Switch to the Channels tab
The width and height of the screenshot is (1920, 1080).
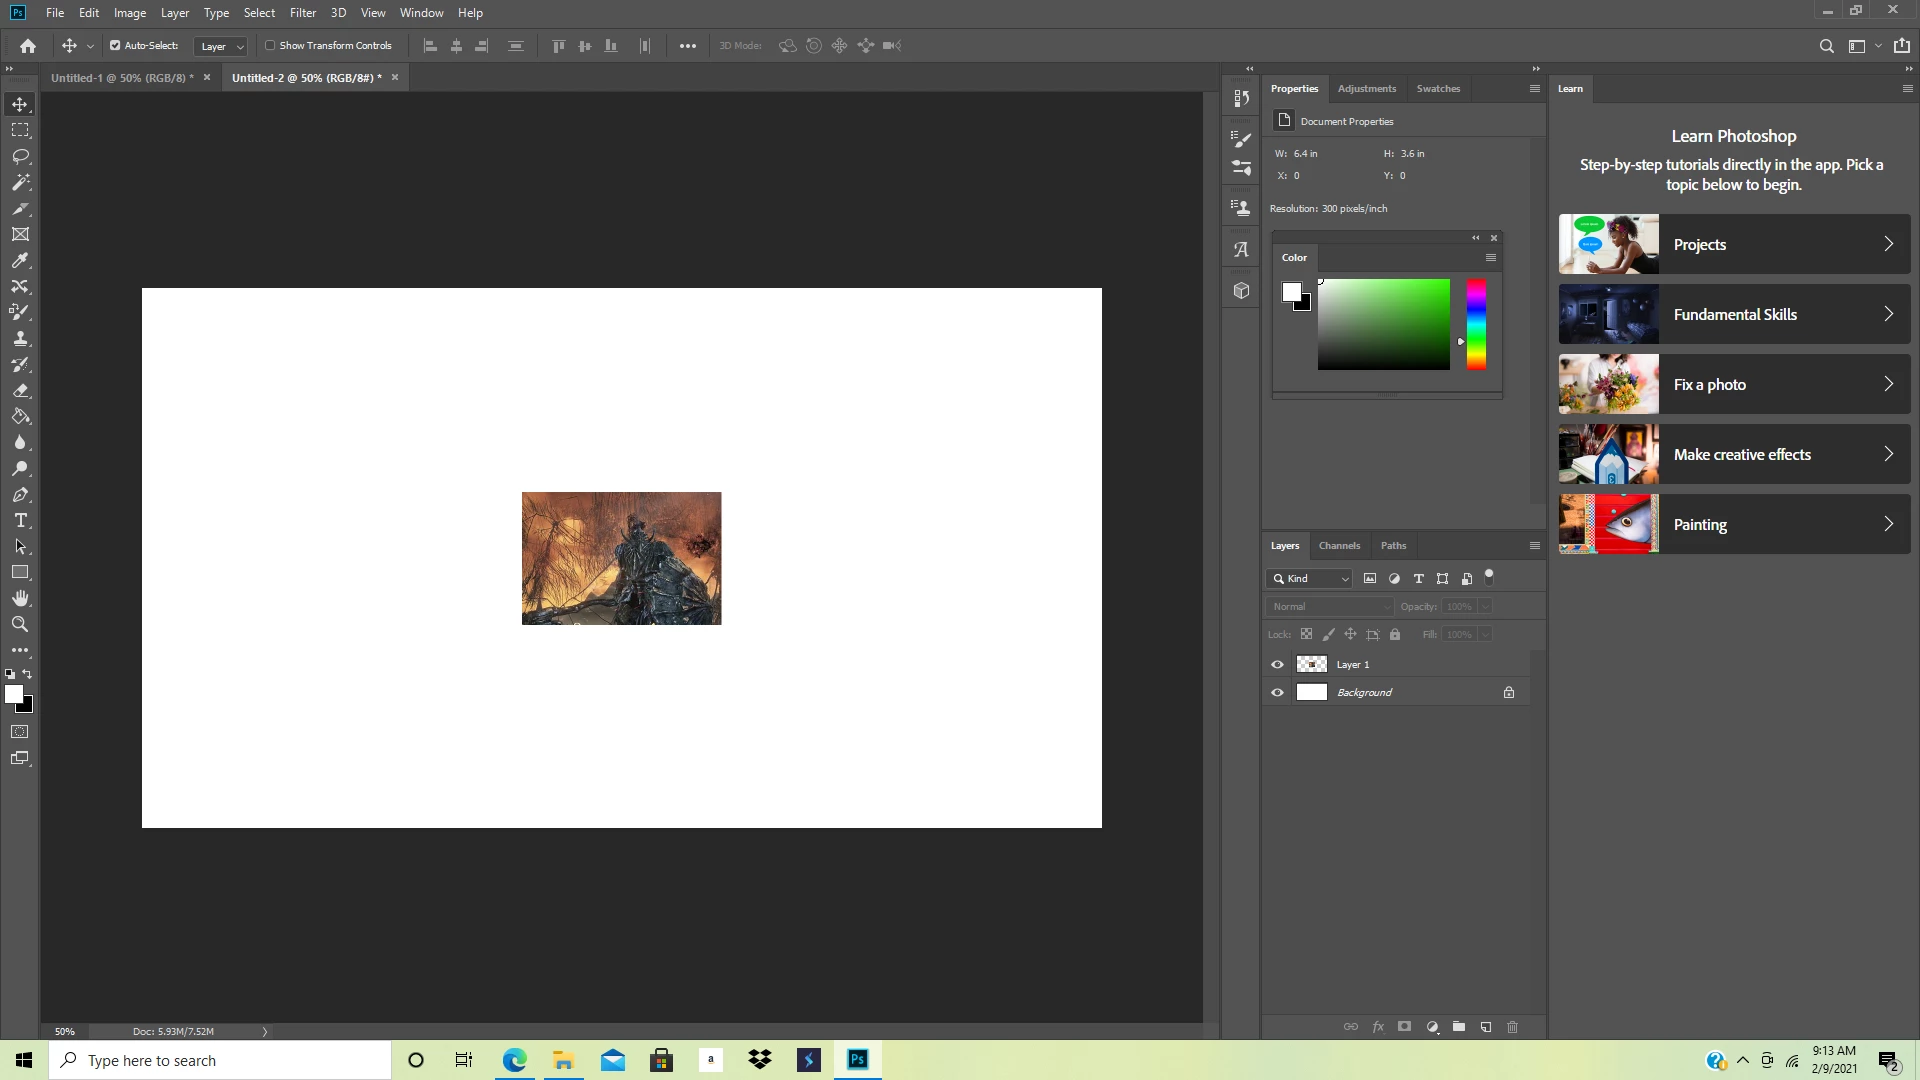[x=1339, y=546]
